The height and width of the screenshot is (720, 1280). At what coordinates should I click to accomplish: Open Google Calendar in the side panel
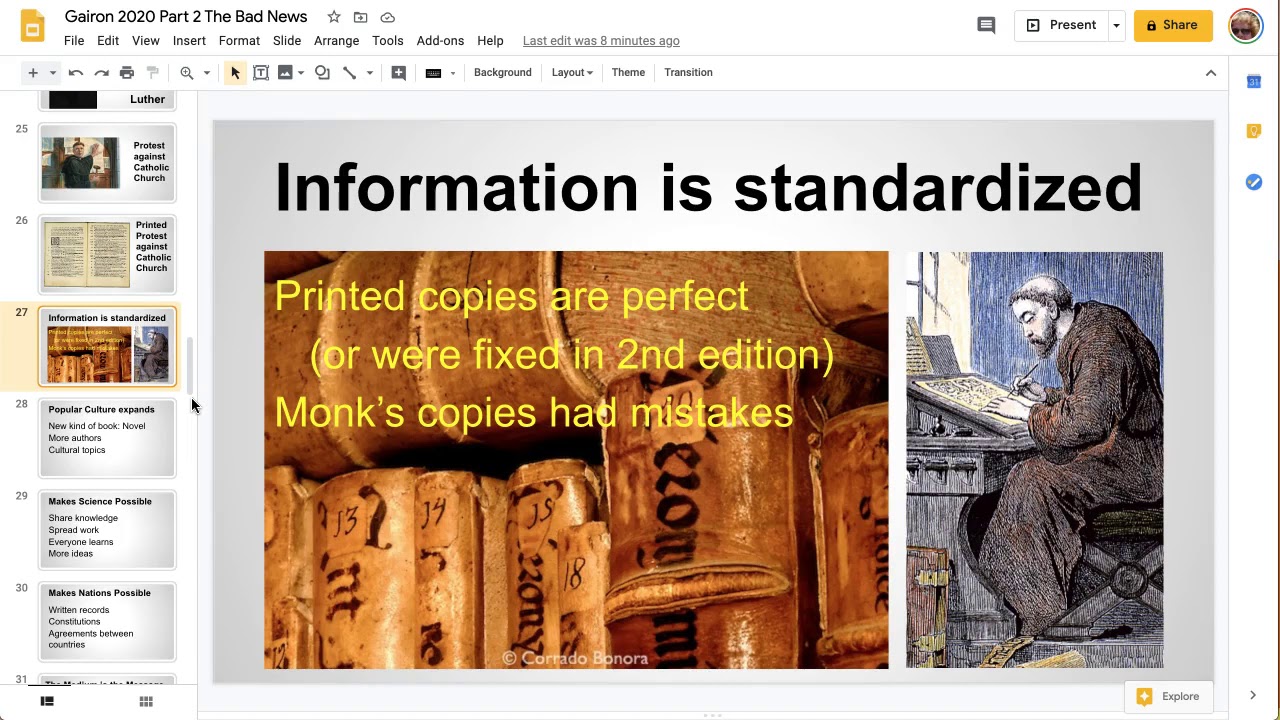(1254, 82)
